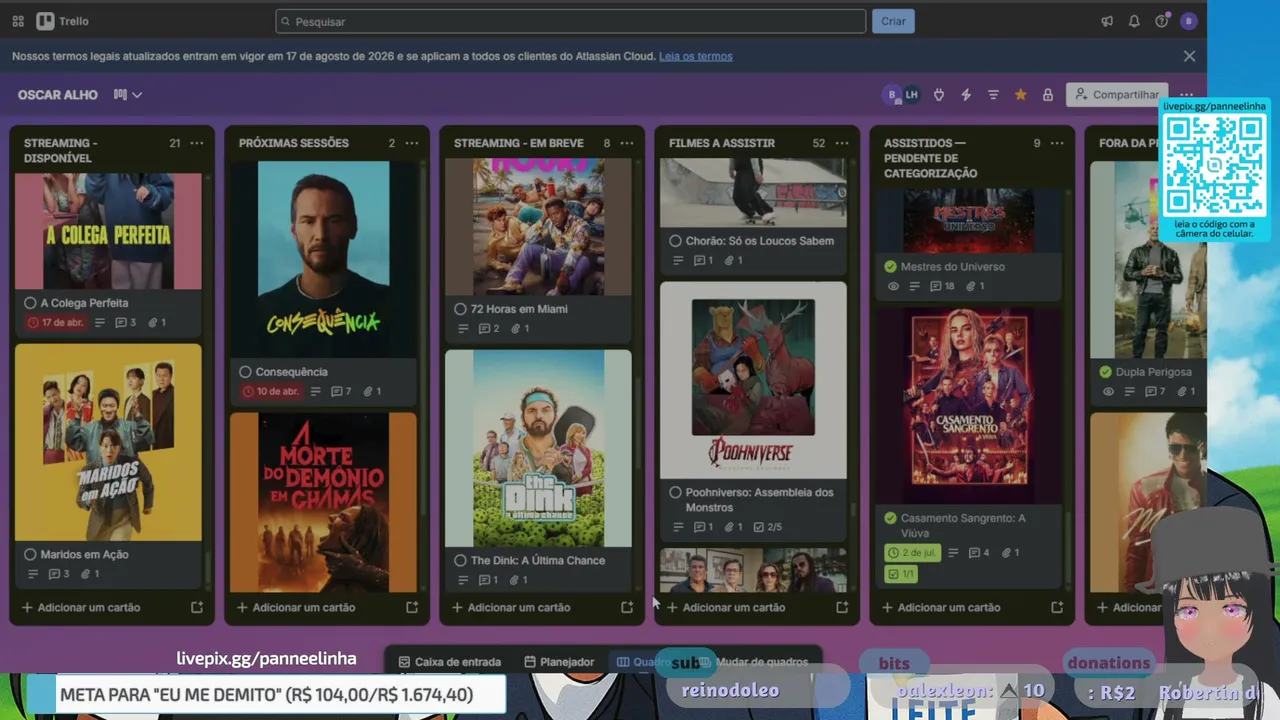
Task: Toggle watch eye on Dupla Perigosa card
Action: click(1108, 391)
